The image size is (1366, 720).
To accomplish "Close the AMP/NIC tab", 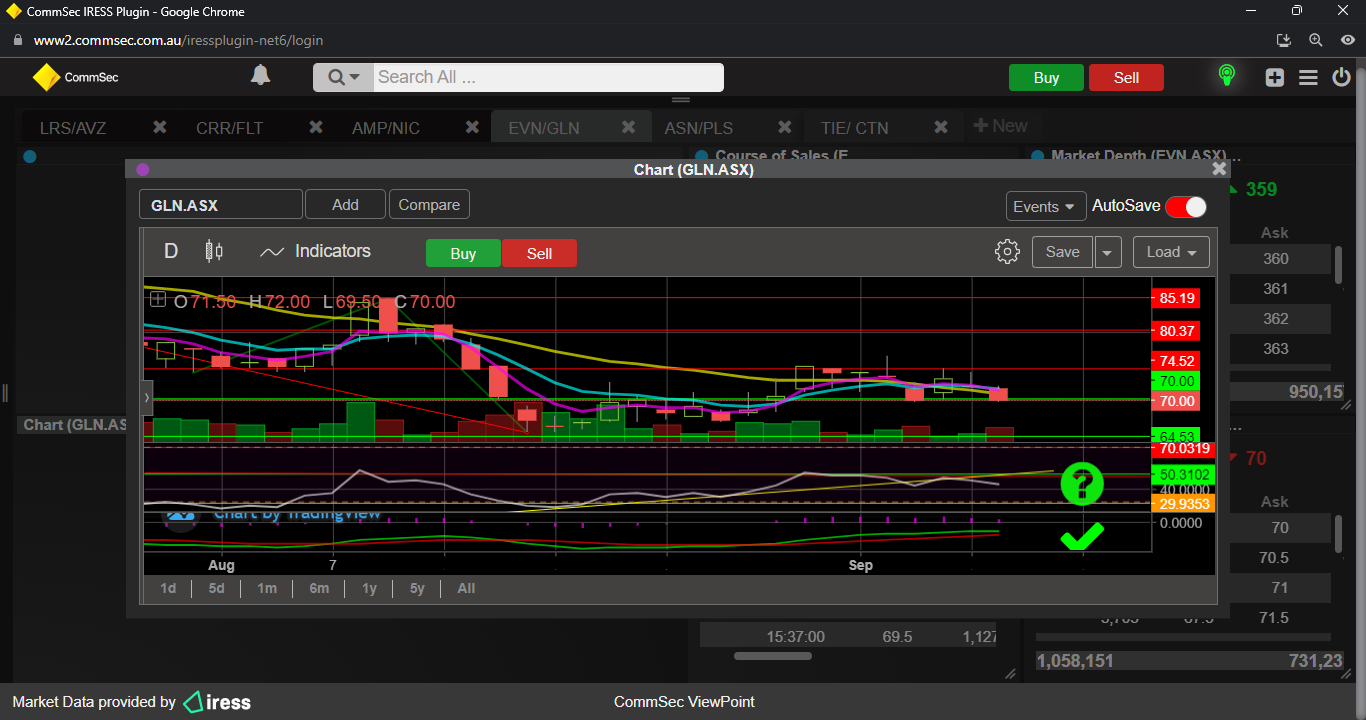I will pos(472,127).
